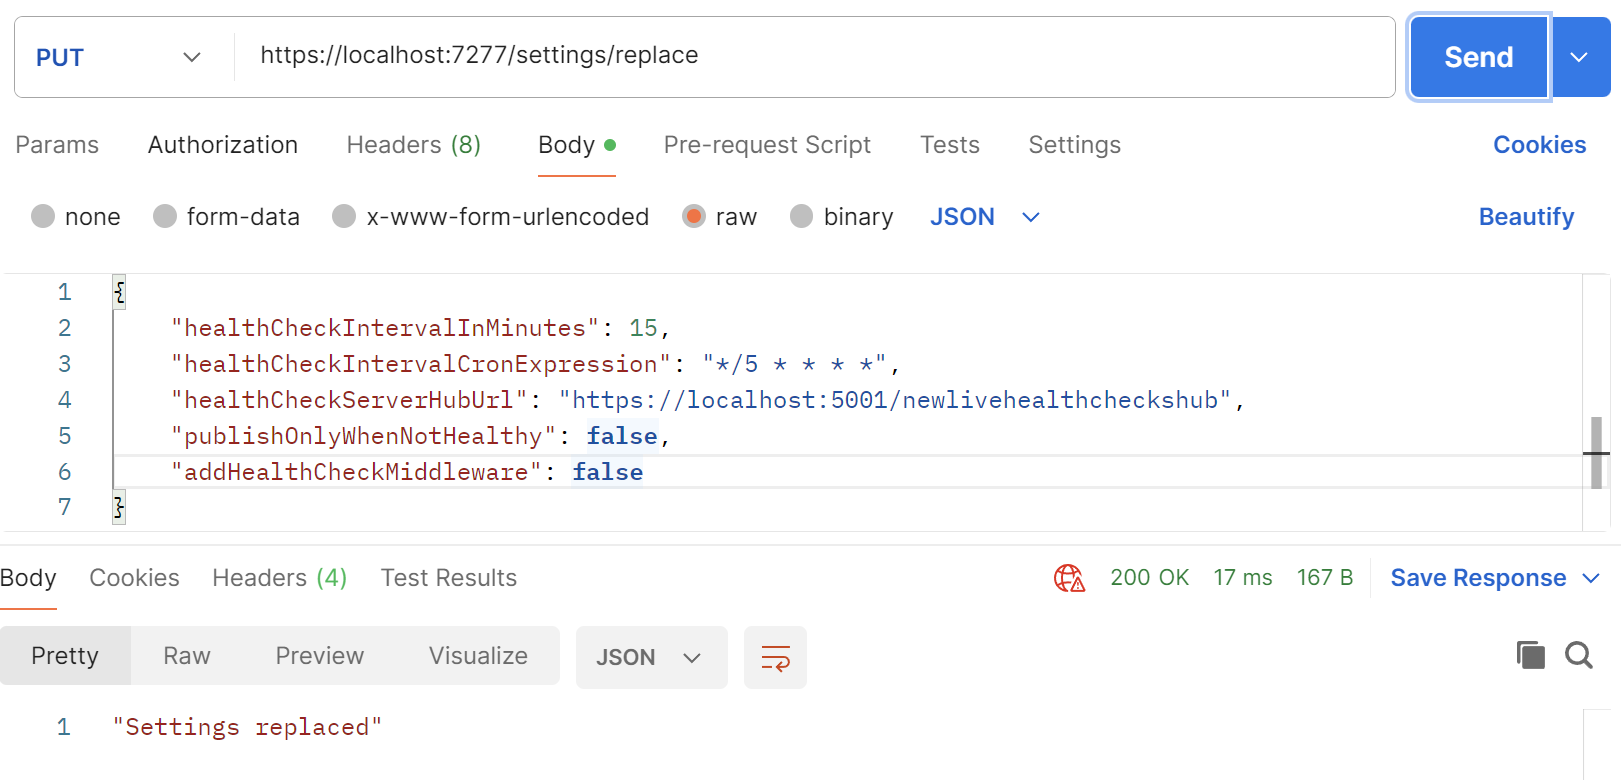The height and width of the screenshot is (780, 1621).
Task: Select the response Body tab
Action: [28, 578]
